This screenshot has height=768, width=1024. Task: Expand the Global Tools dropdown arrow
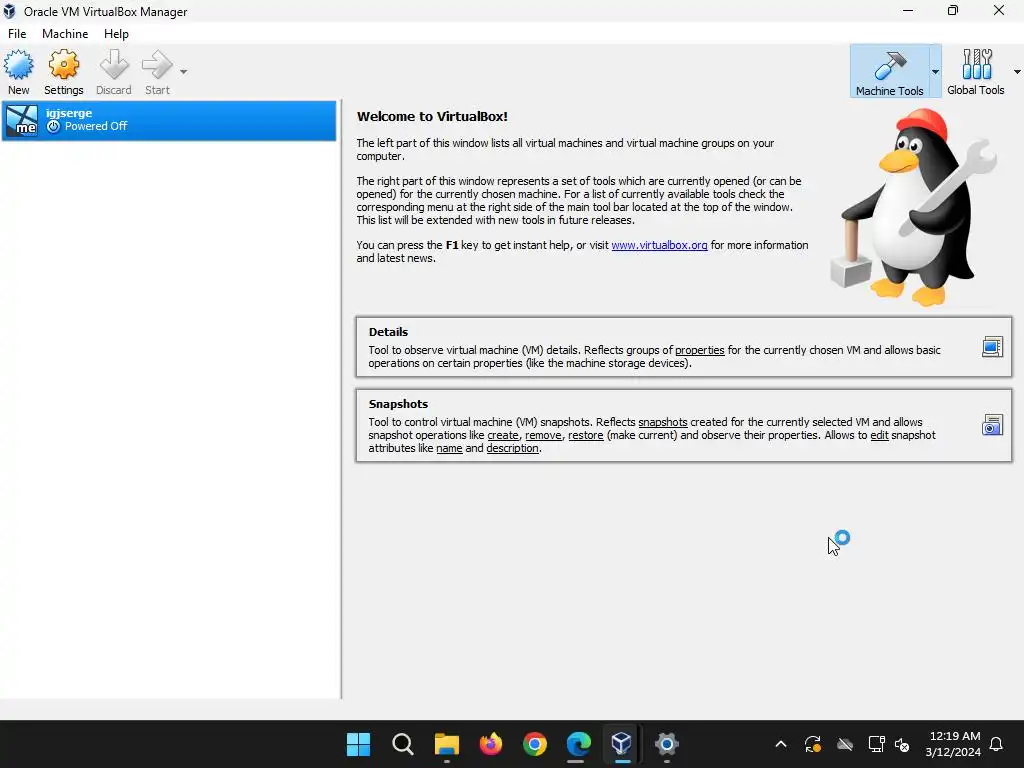click(1017, 72)
